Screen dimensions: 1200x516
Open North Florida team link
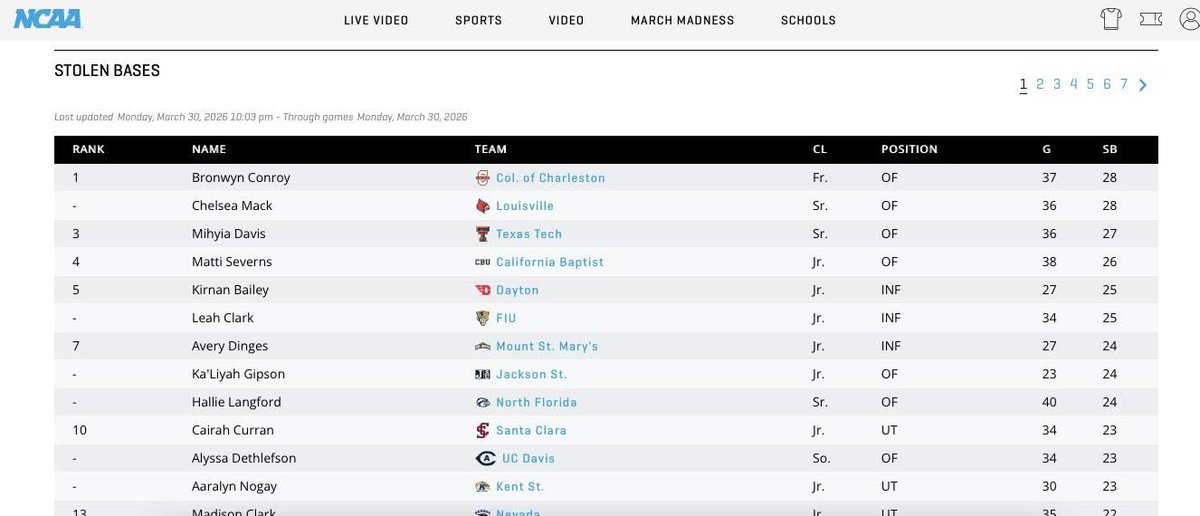pyautogui.click(x=536, y=402)
